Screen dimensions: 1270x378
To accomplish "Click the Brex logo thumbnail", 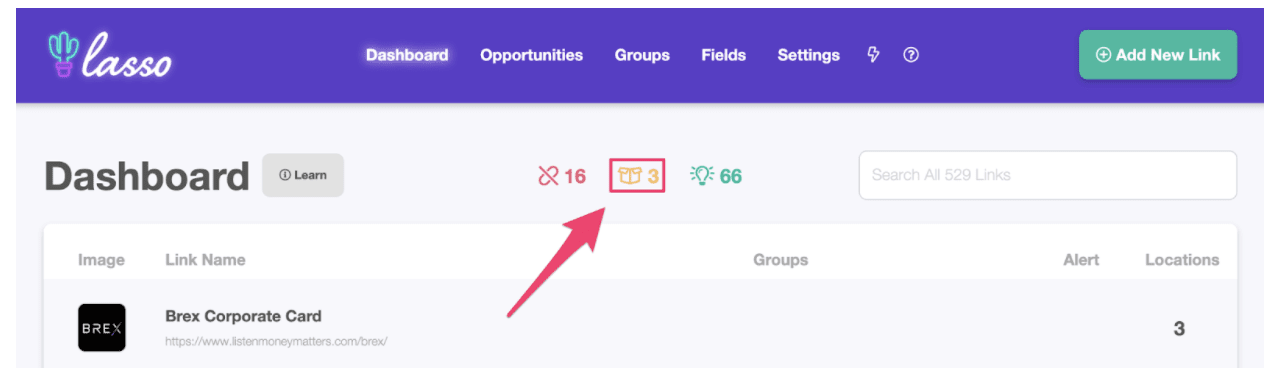I will (x=102, y=327).
